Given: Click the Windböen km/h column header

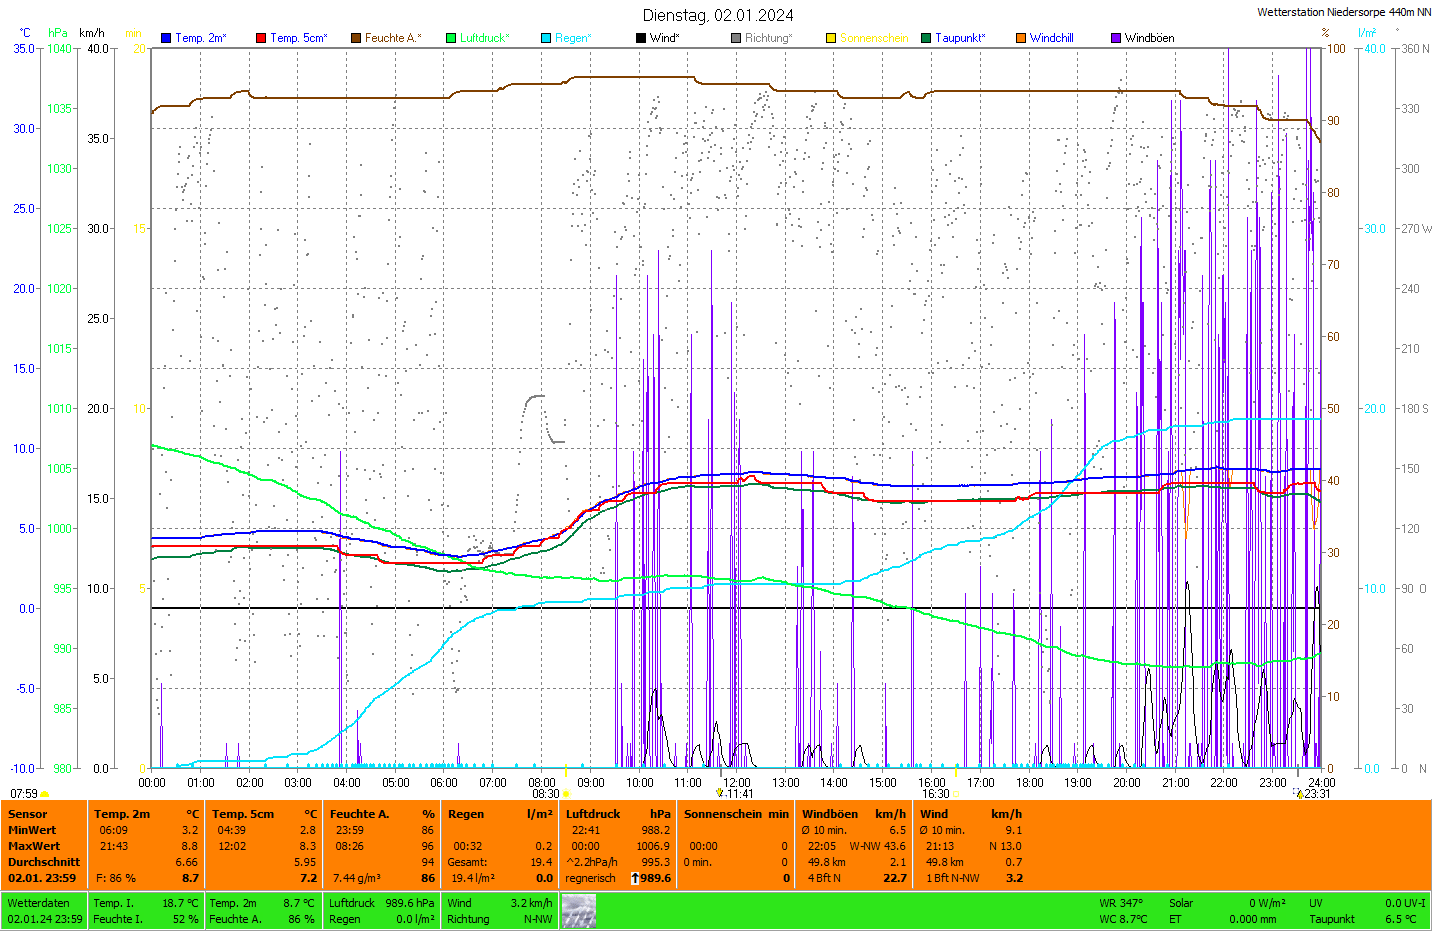Looking at the screenshot, I should pos(853,814).
